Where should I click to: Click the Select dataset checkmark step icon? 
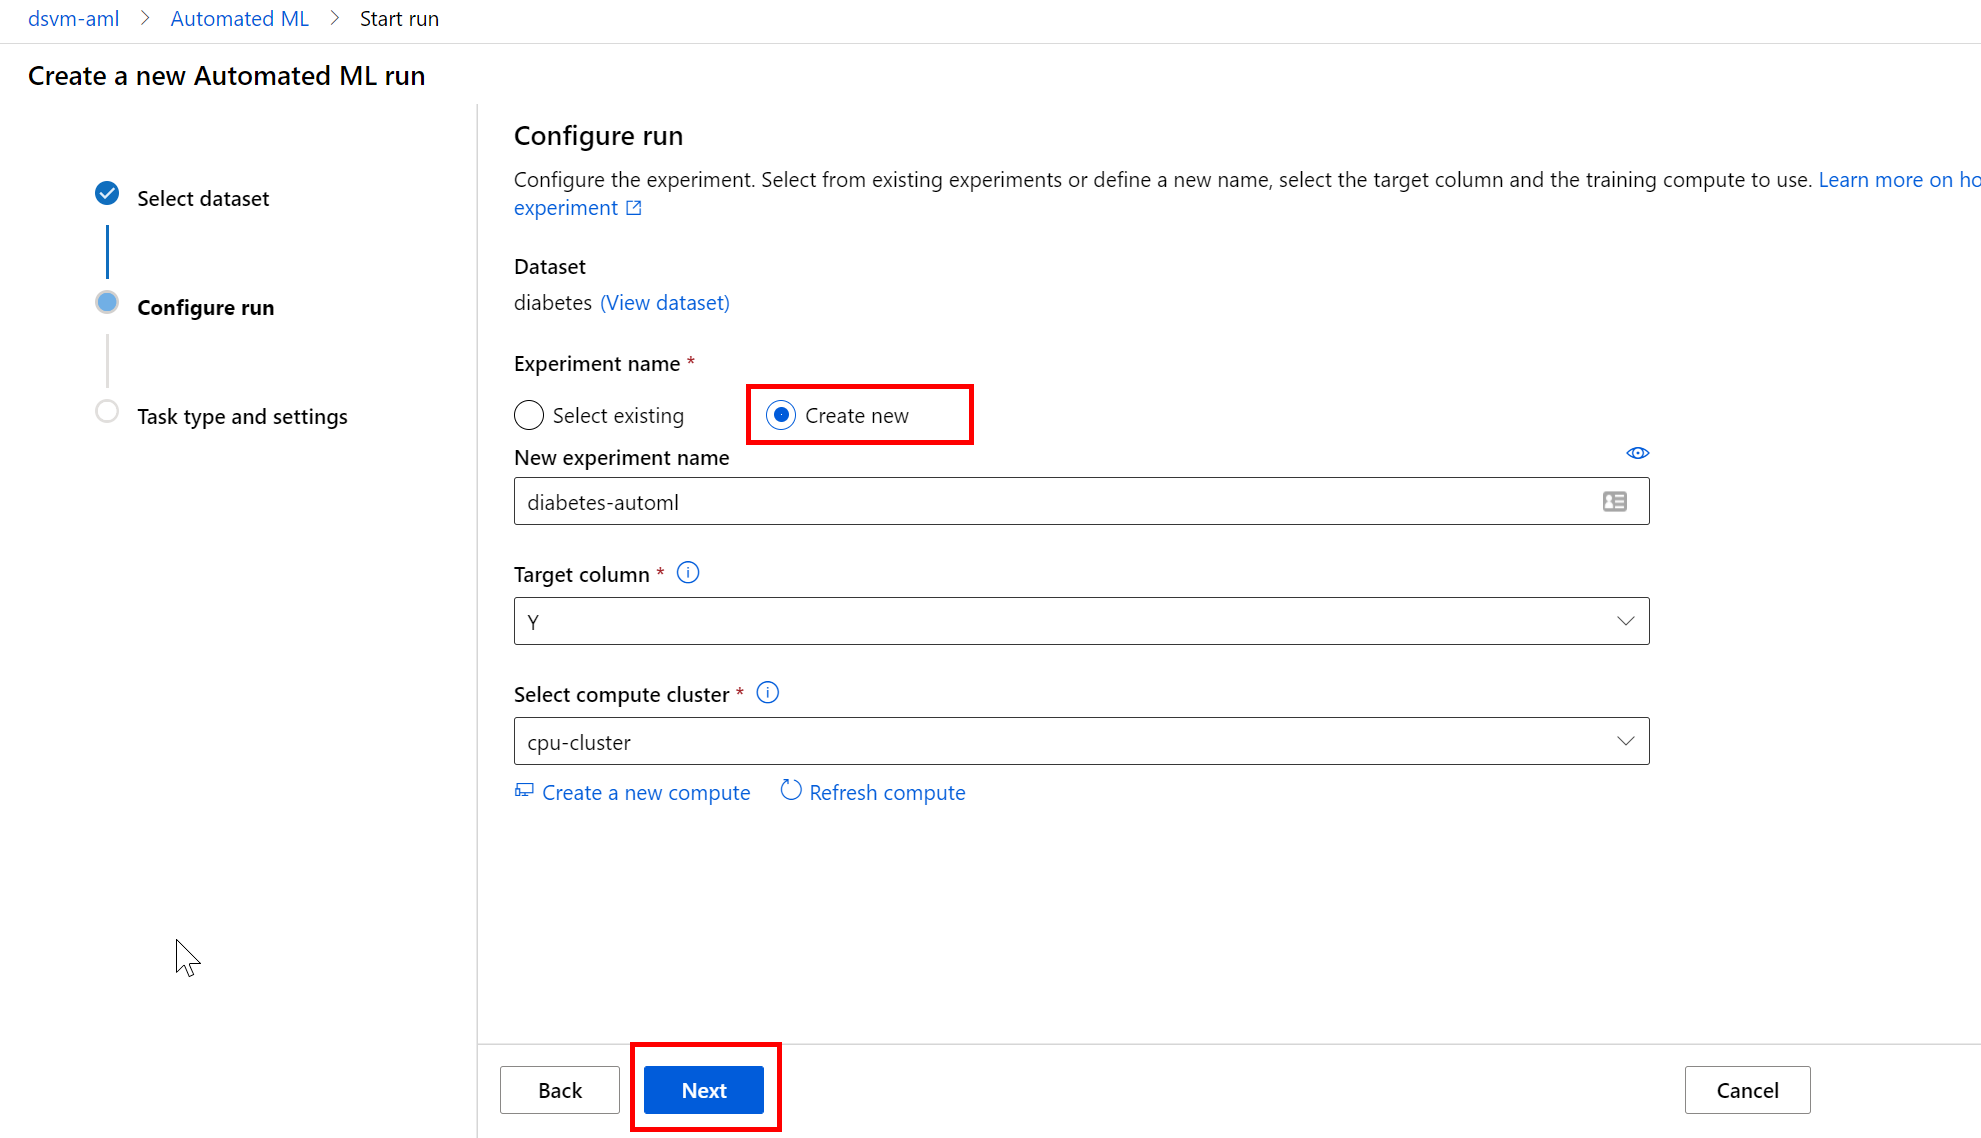pos(107,194)
